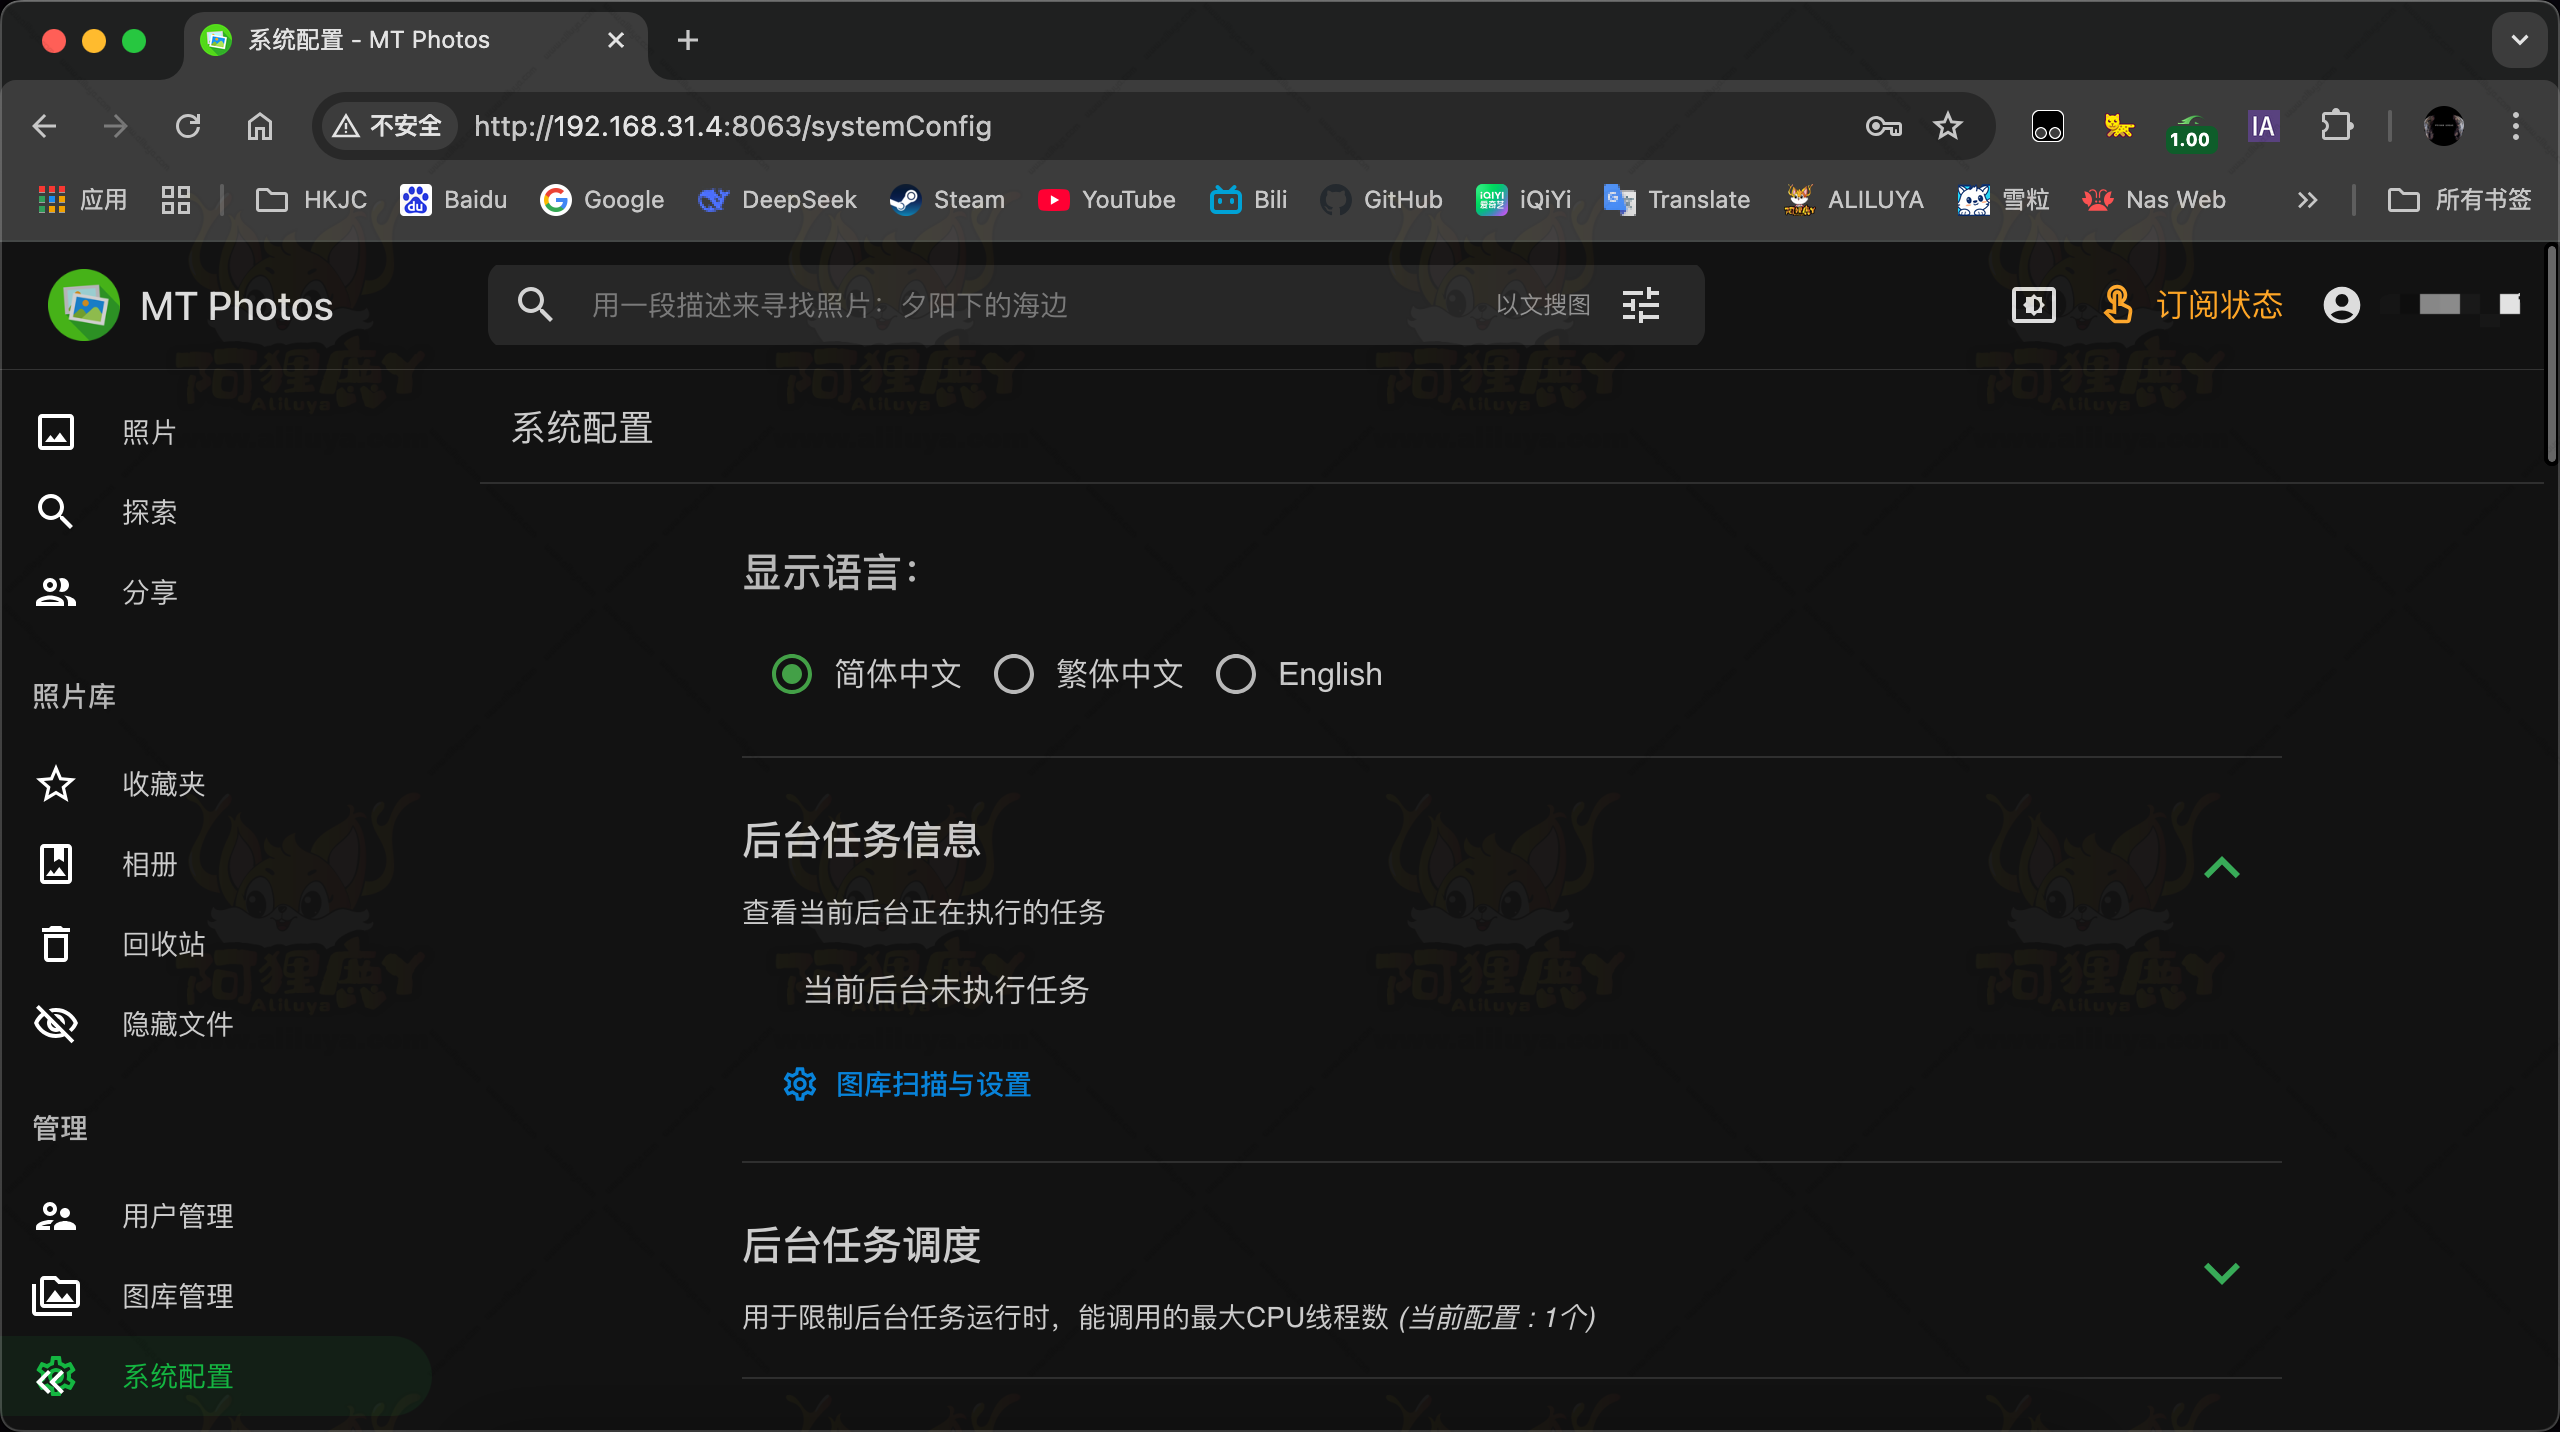Open search filter options sliders icon
Screen dimensions: 2560x1432
click(x=1640, y=305)
